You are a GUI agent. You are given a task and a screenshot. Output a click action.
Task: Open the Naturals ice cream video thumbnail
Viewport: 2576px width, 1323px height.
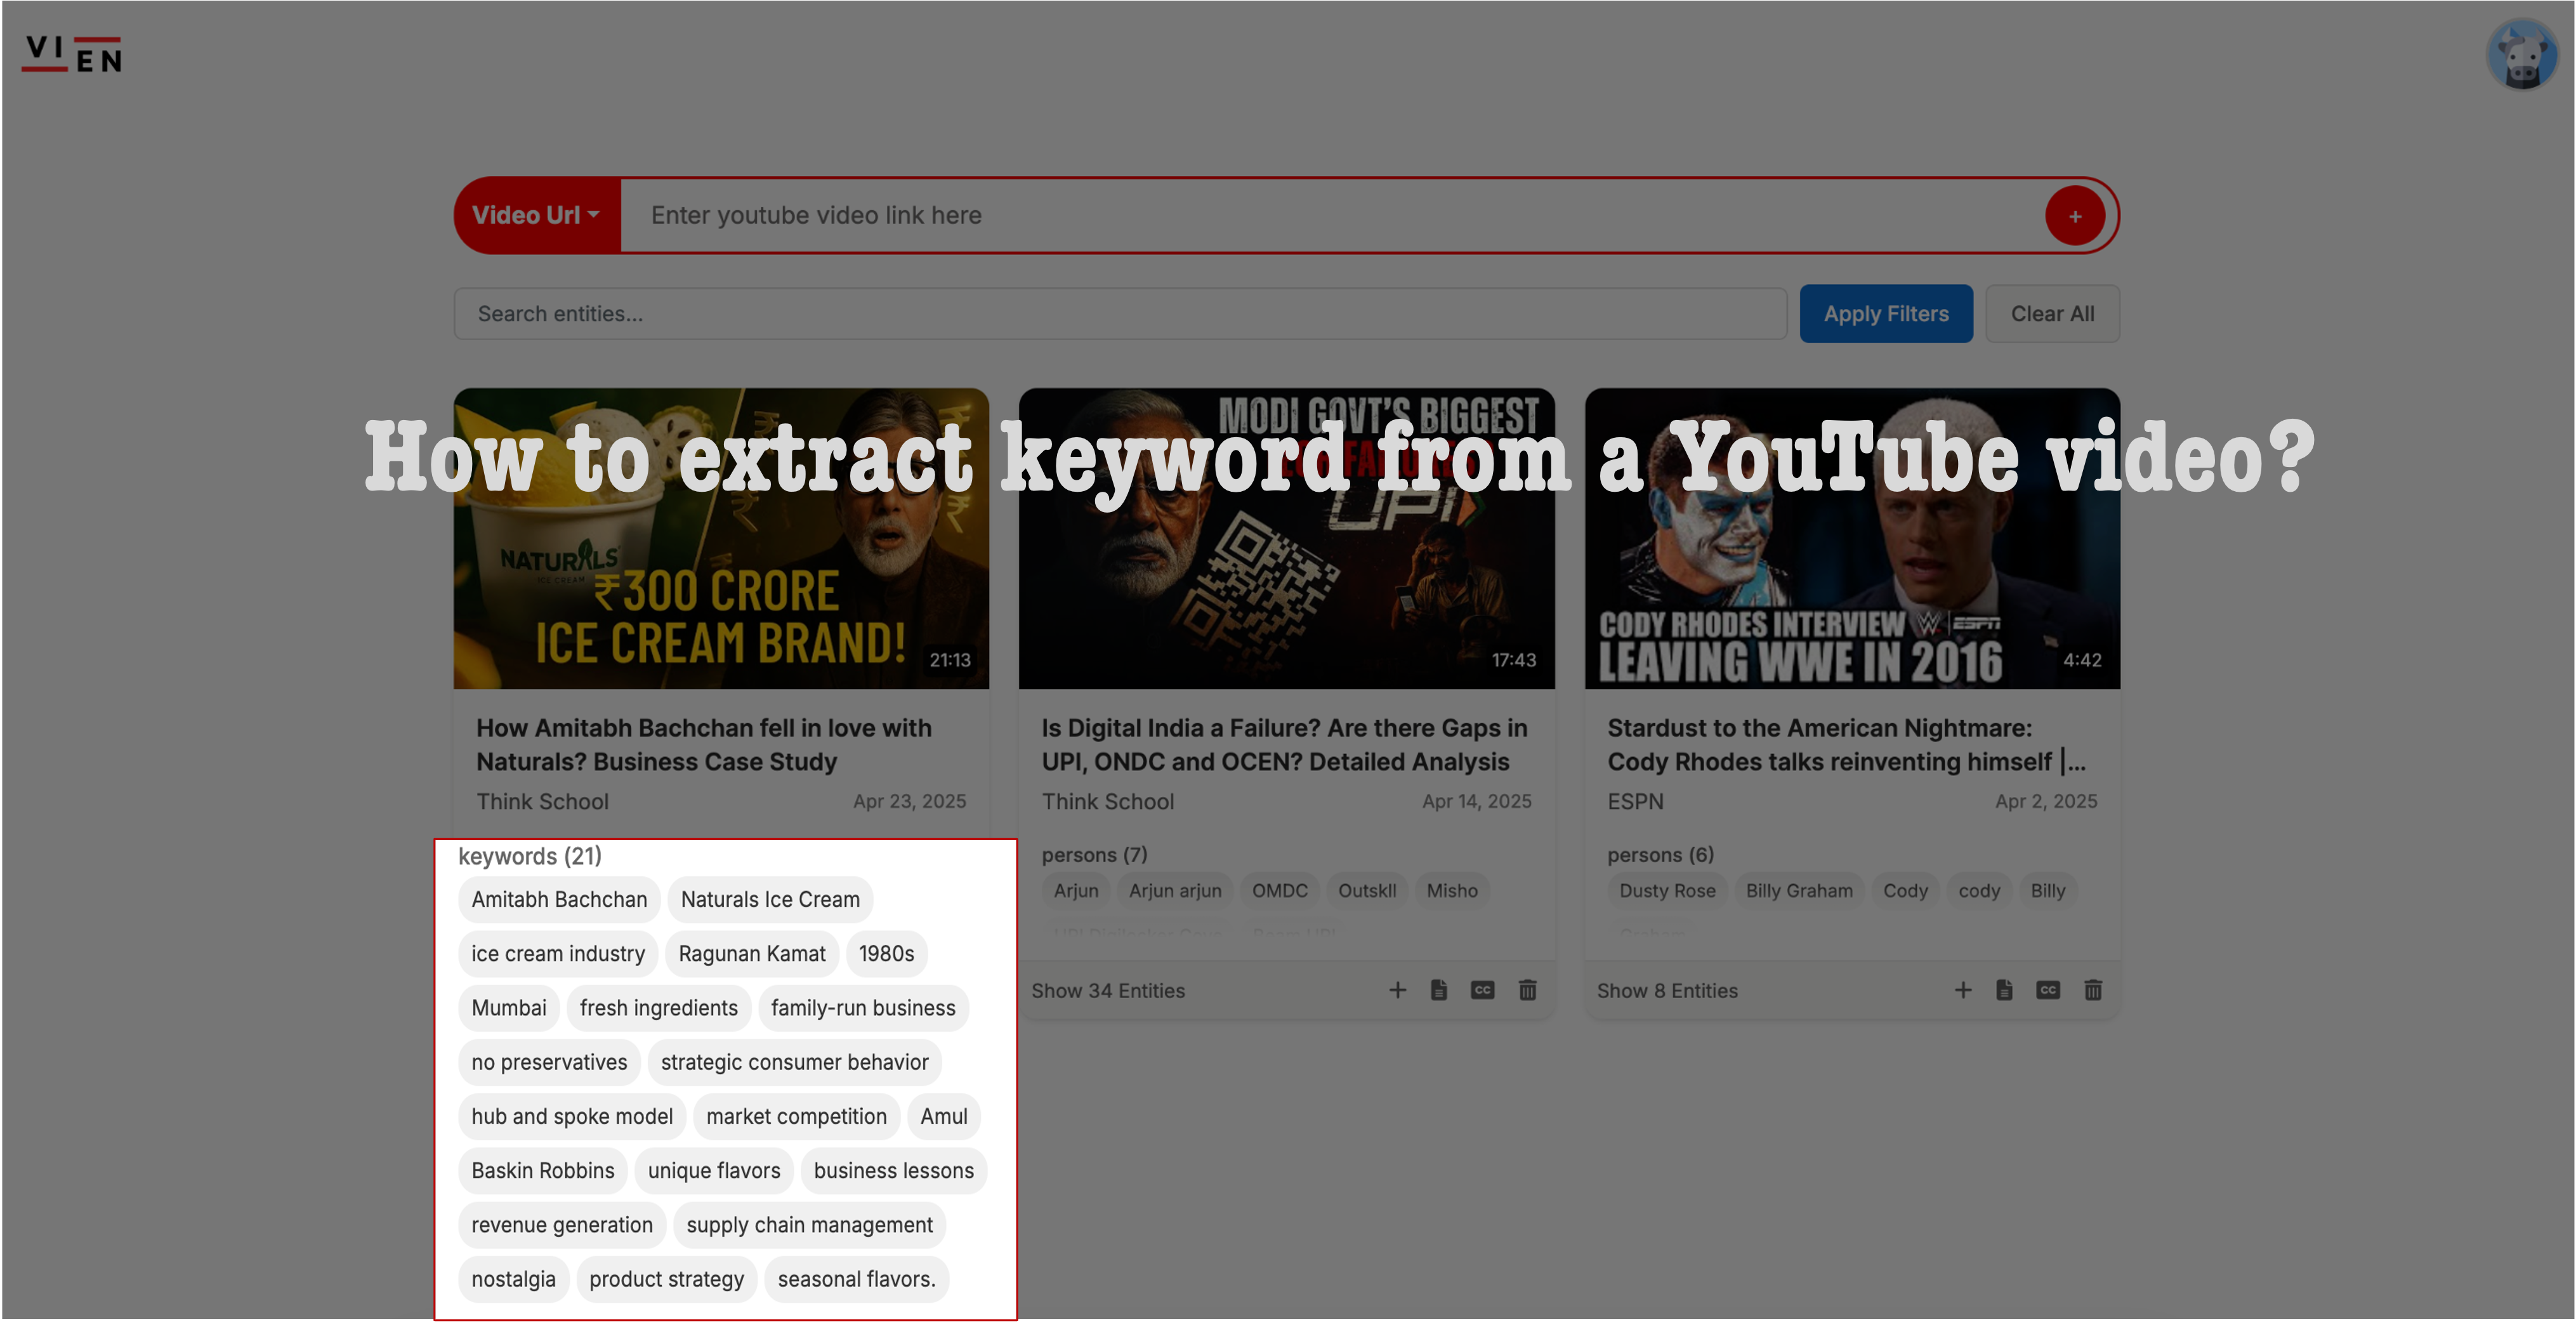[x=721, y=538]
